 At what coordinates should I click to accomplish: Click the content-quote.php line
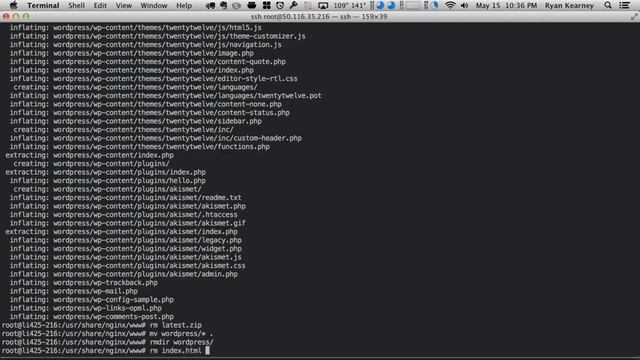[x=148, y=62]
